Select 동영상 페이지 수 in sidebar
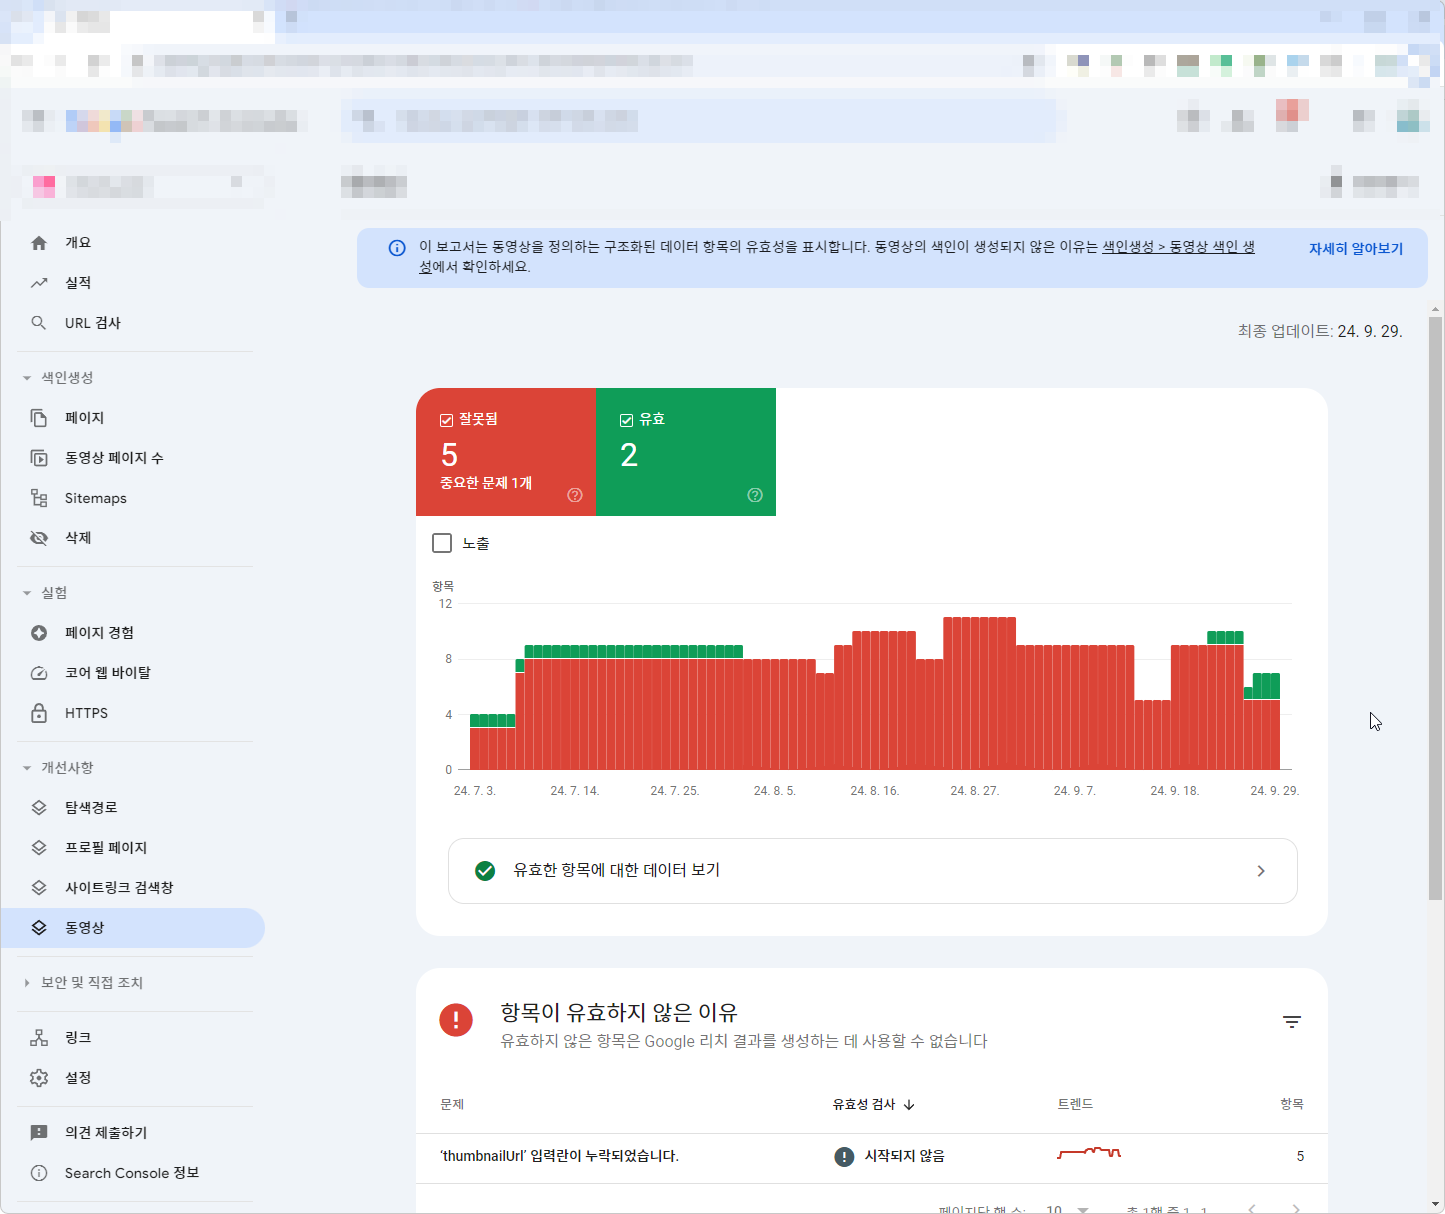 tap(114, 458)
